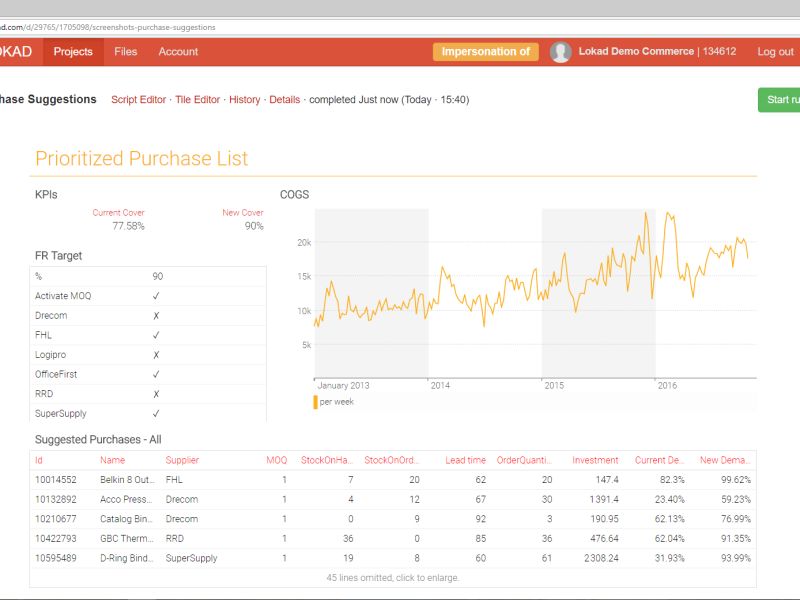
Task: Click the Catalog Bin product name
Action: (126, 519)
